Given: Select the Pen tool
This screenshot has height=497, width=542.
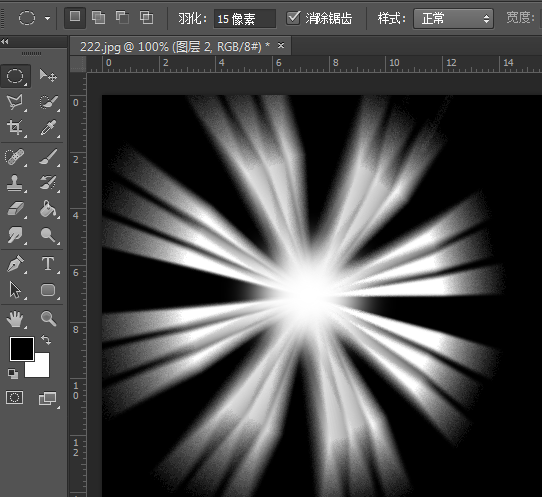Looking at the screenshot, I should point(15,264).
